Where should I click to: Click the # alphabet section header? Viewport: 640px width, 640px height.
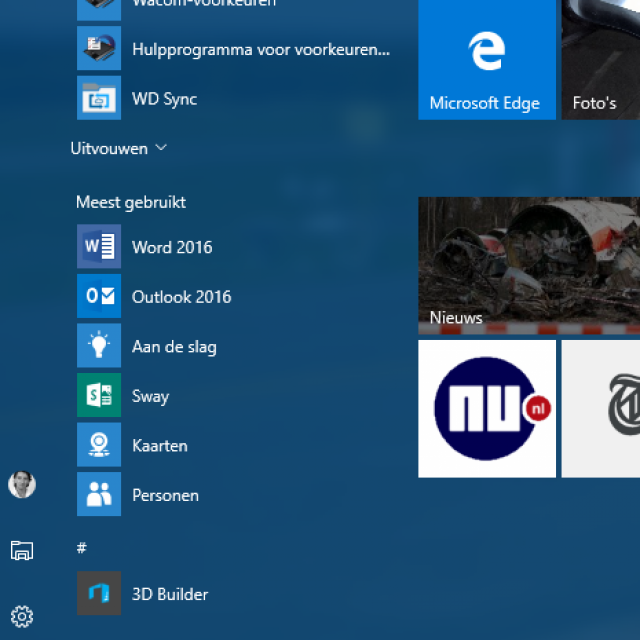pos(82,547)
